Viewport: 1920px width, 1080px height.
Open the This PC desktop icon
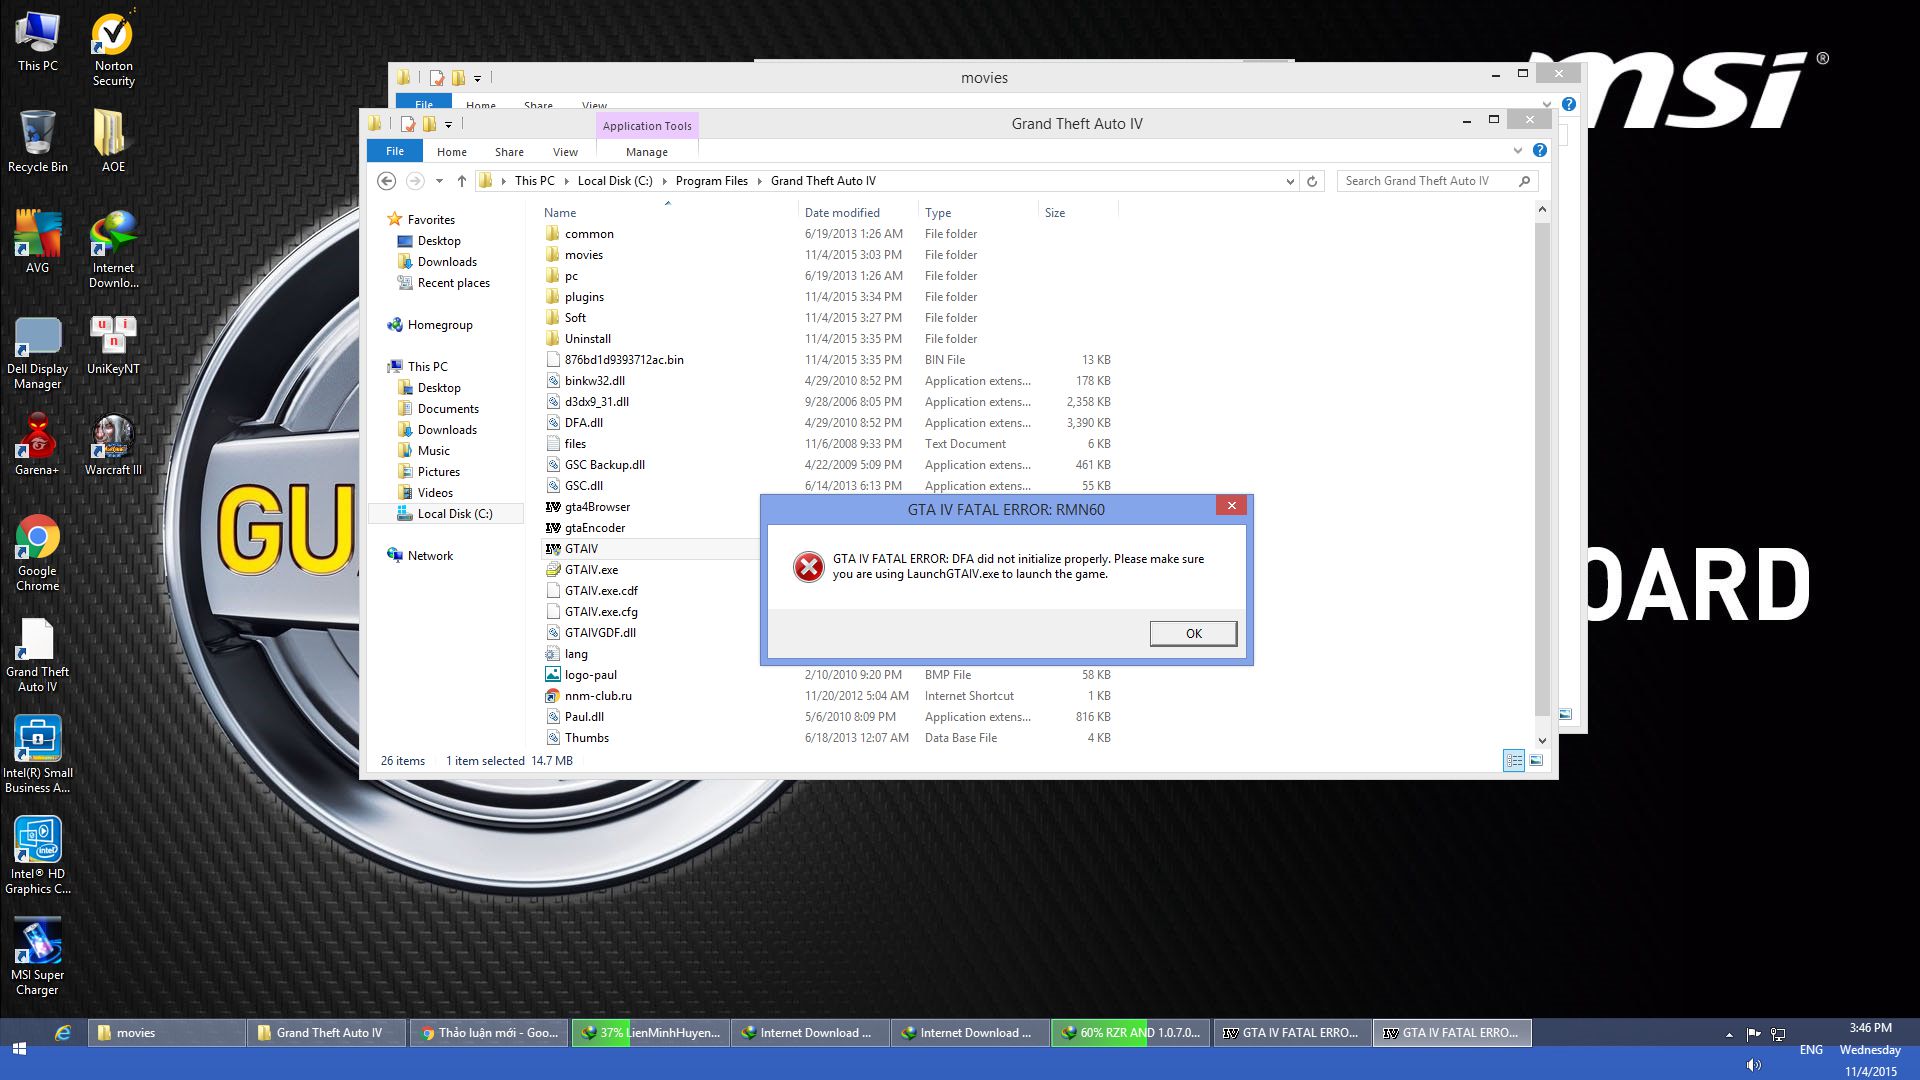(38, 42)
